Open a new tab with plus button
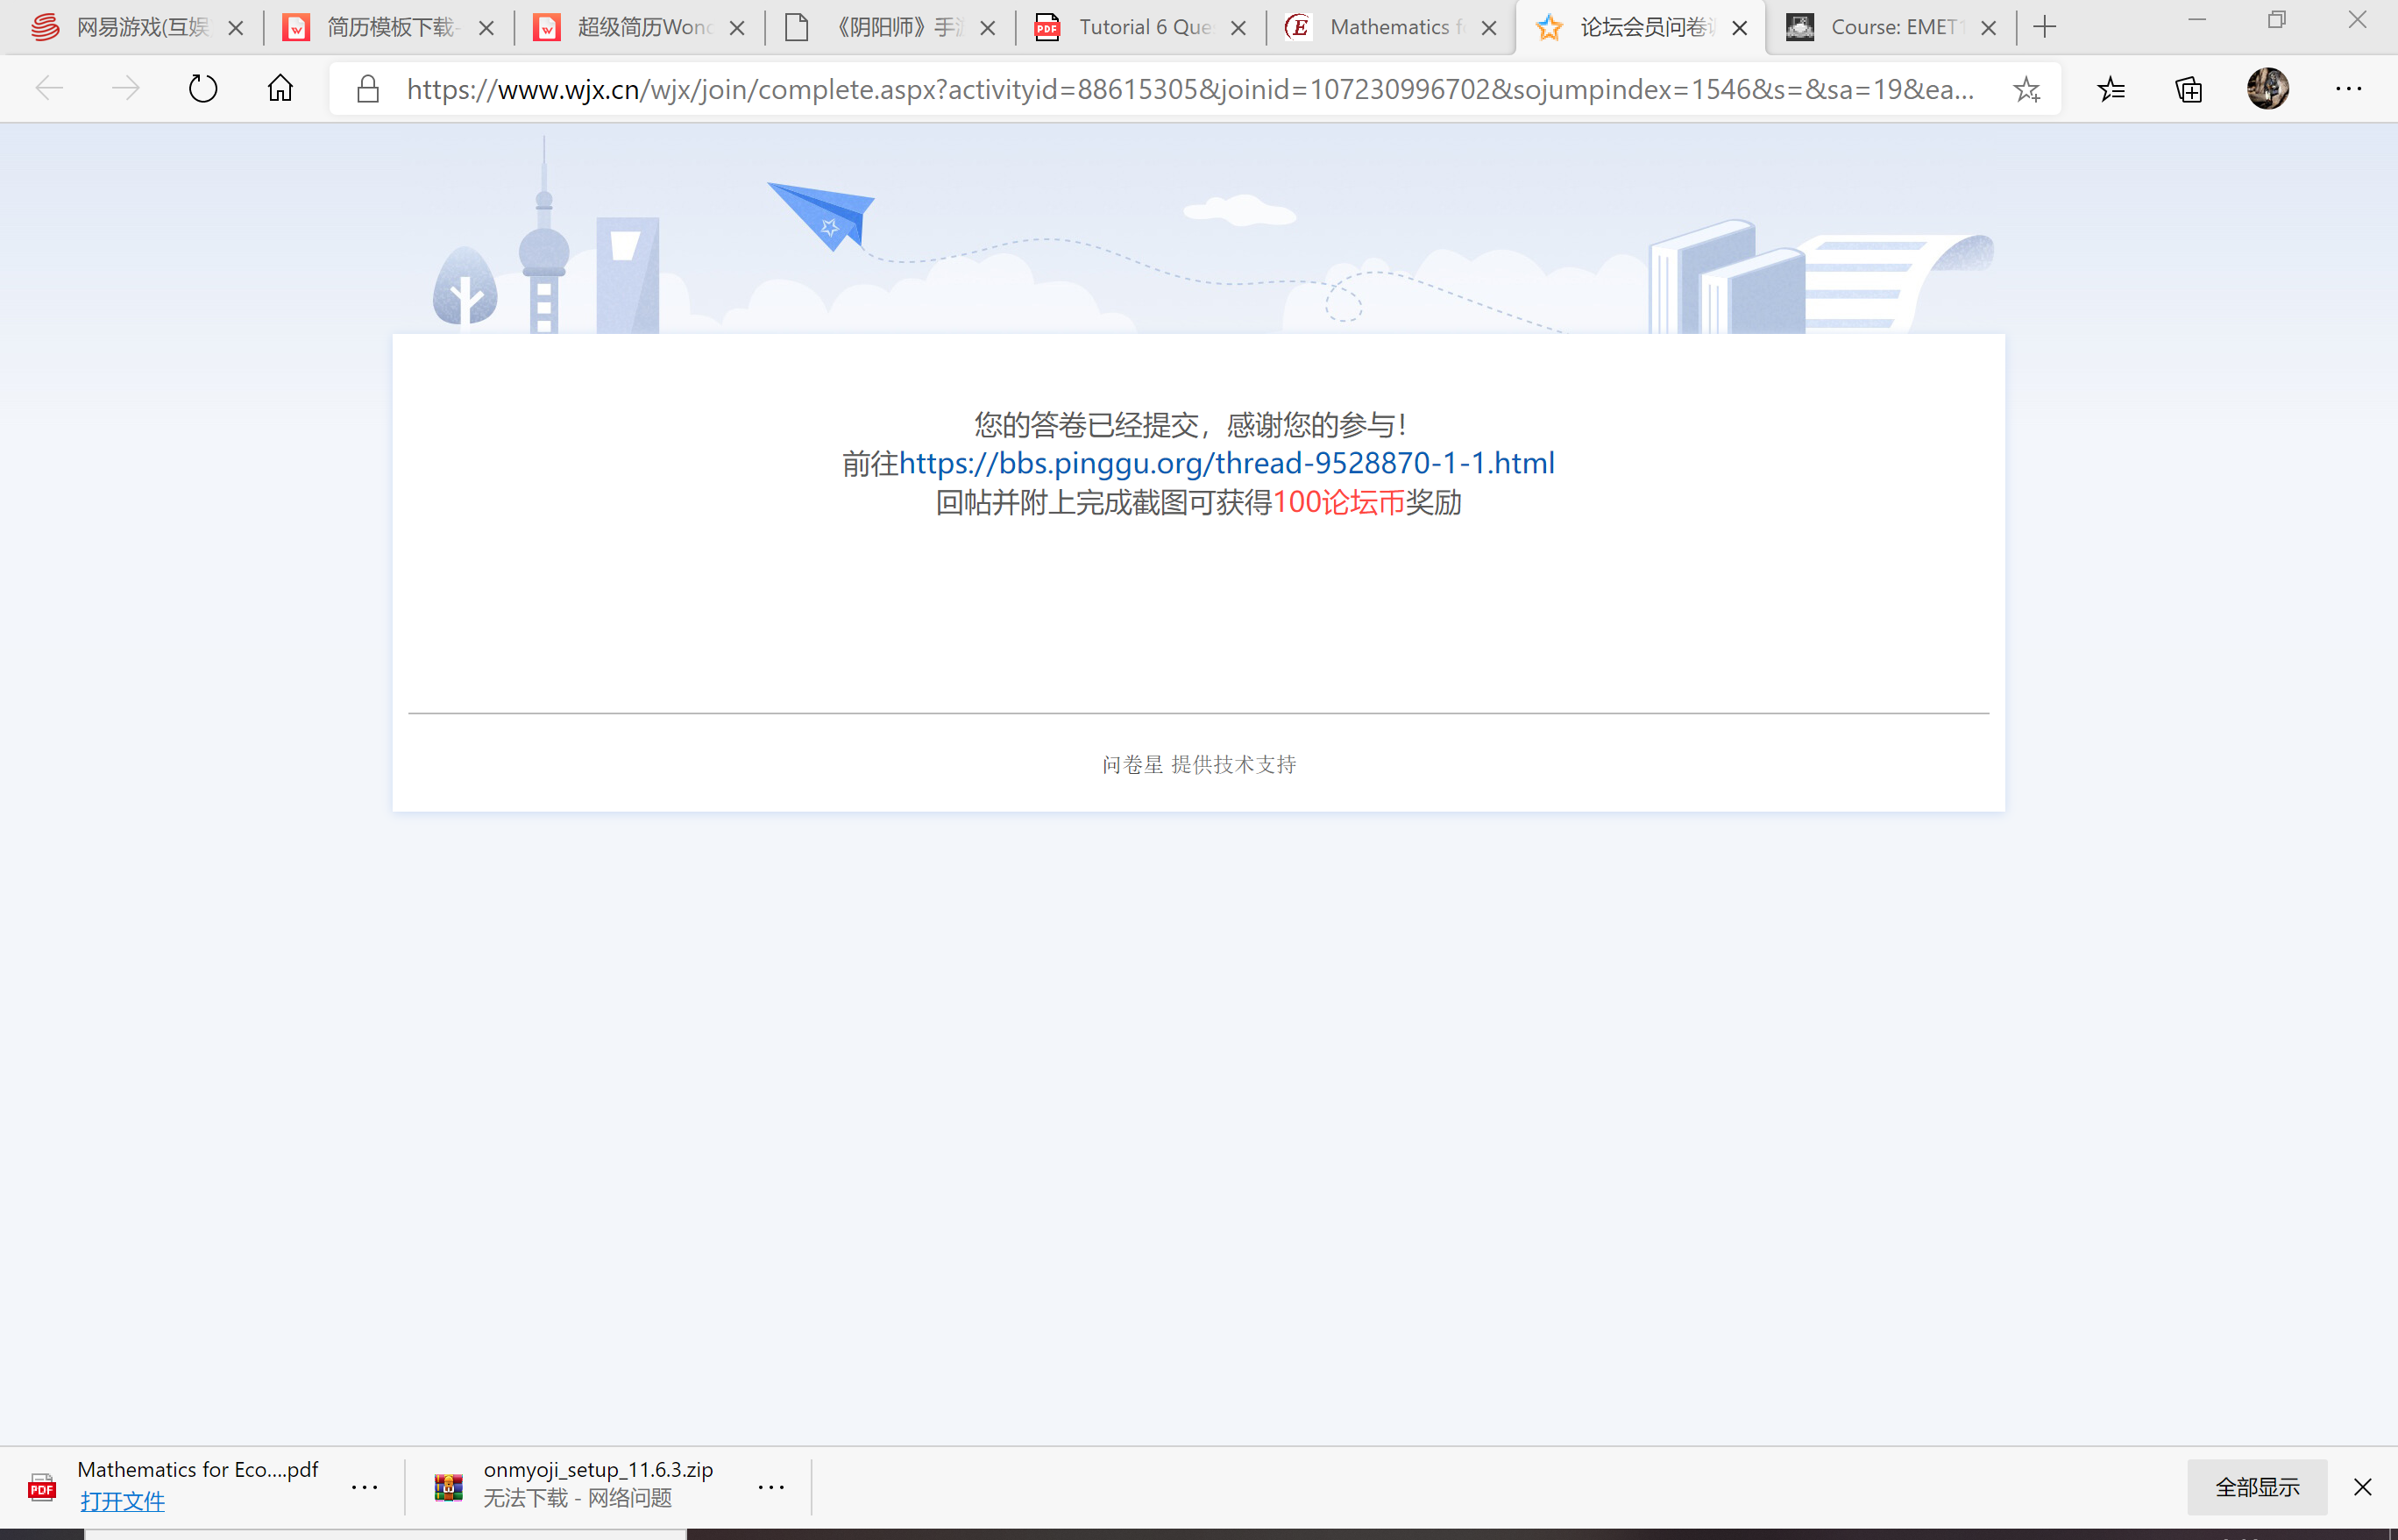The width and height of the screenshot is (2398, 1540). [2045, 27]
